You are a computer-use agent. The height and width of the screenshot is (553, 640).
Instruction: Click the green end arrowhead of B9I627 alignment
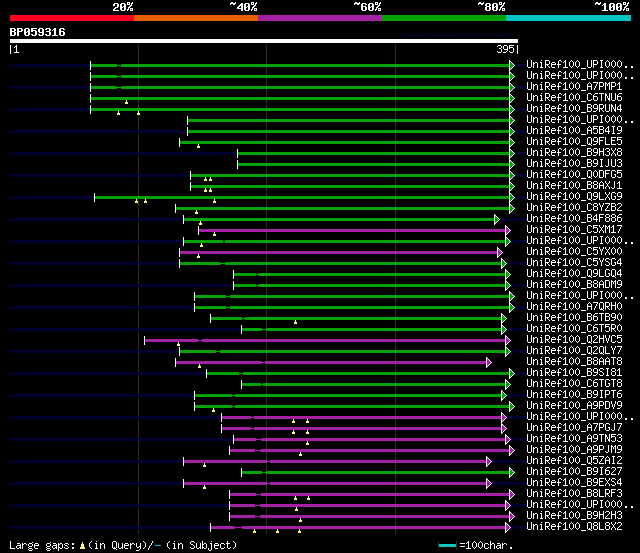click(512, 473)
